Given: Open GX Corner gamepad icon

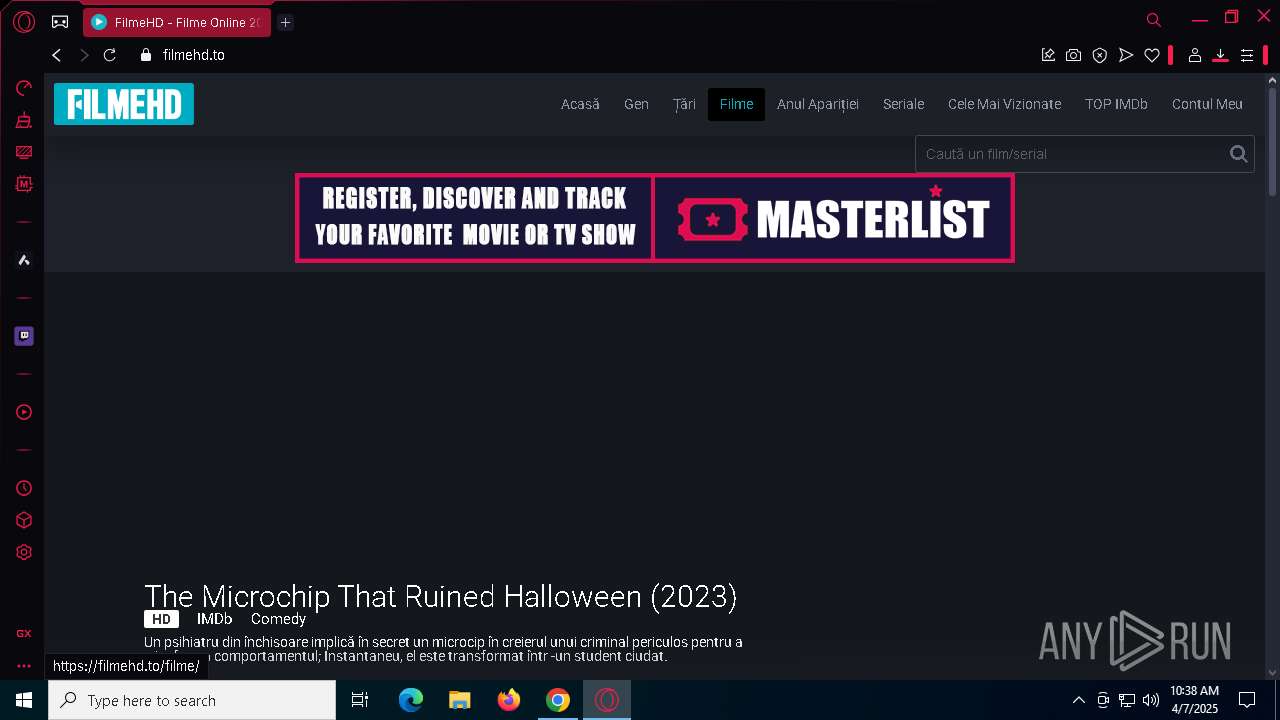Looking at the screenshot, I should [60, 22].
